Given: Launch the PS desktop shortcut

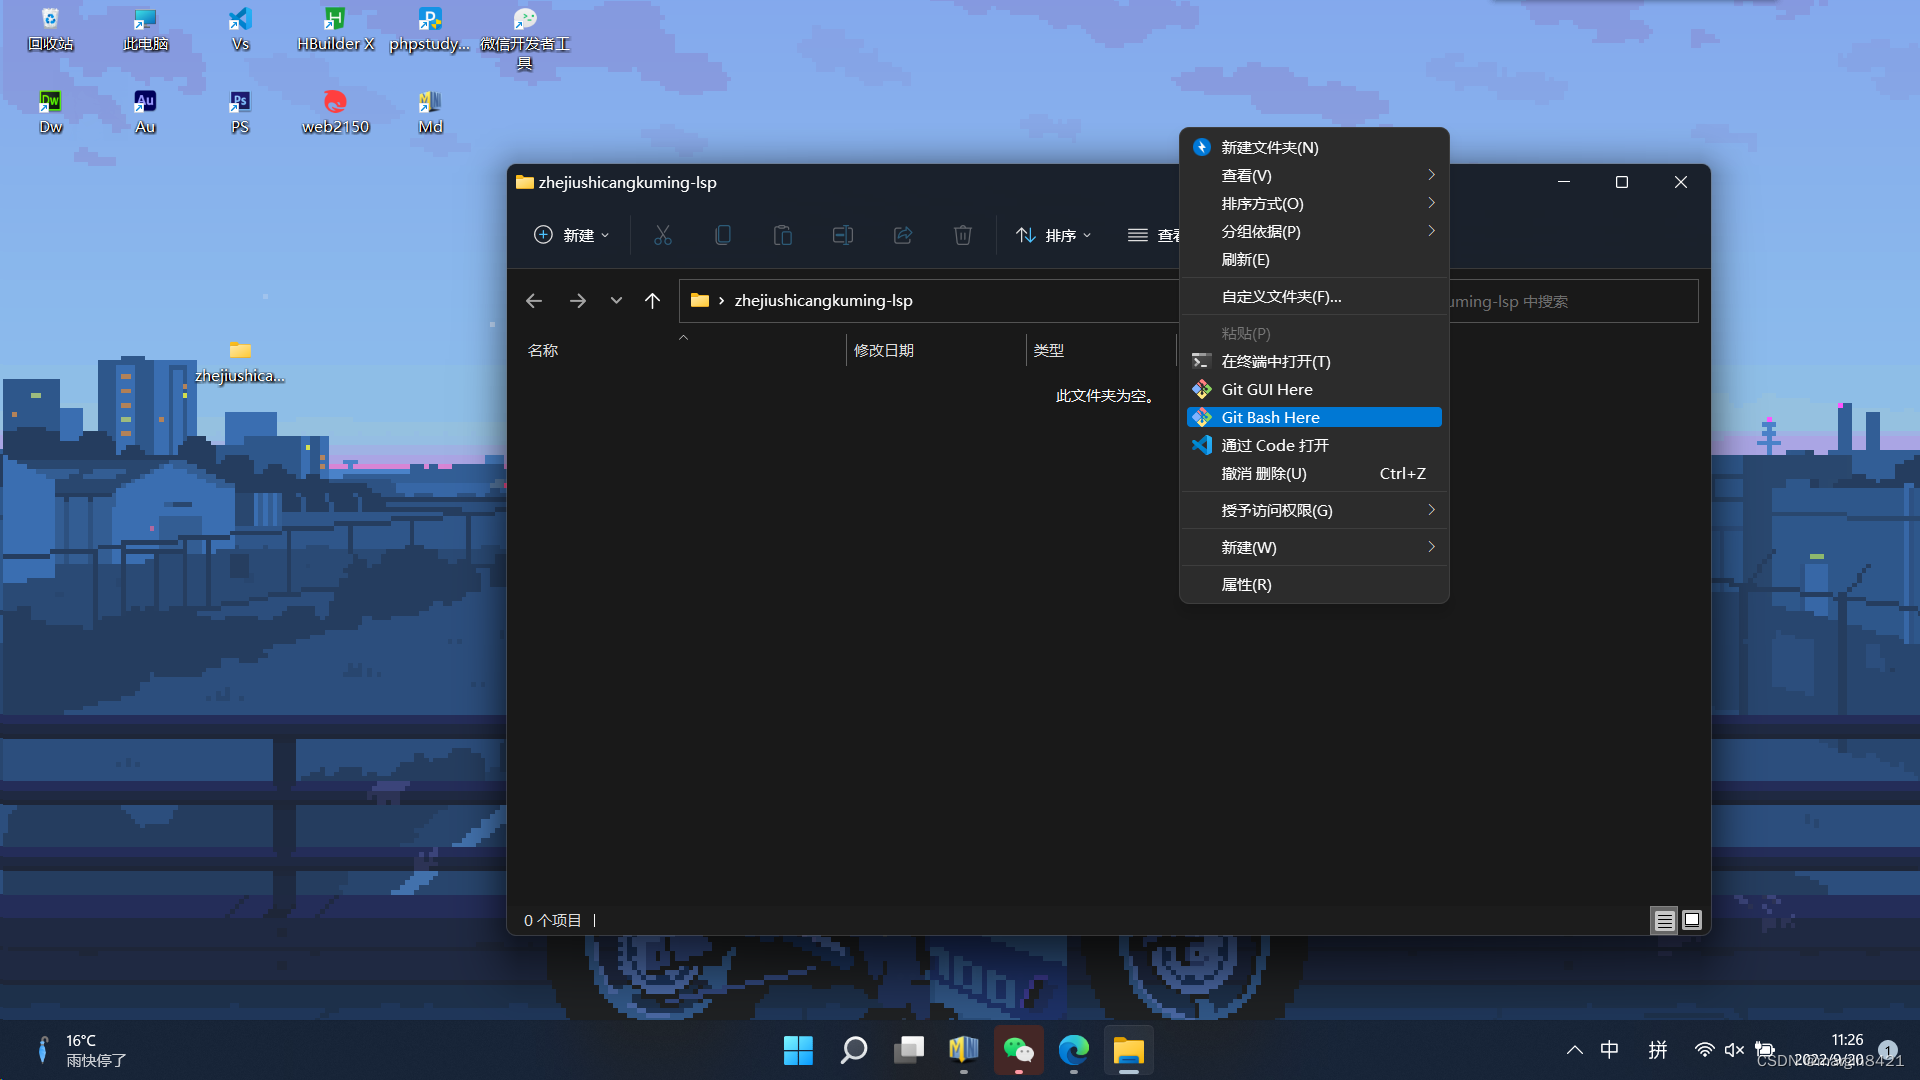Looking at the screenshot, I should coord(240,112).
